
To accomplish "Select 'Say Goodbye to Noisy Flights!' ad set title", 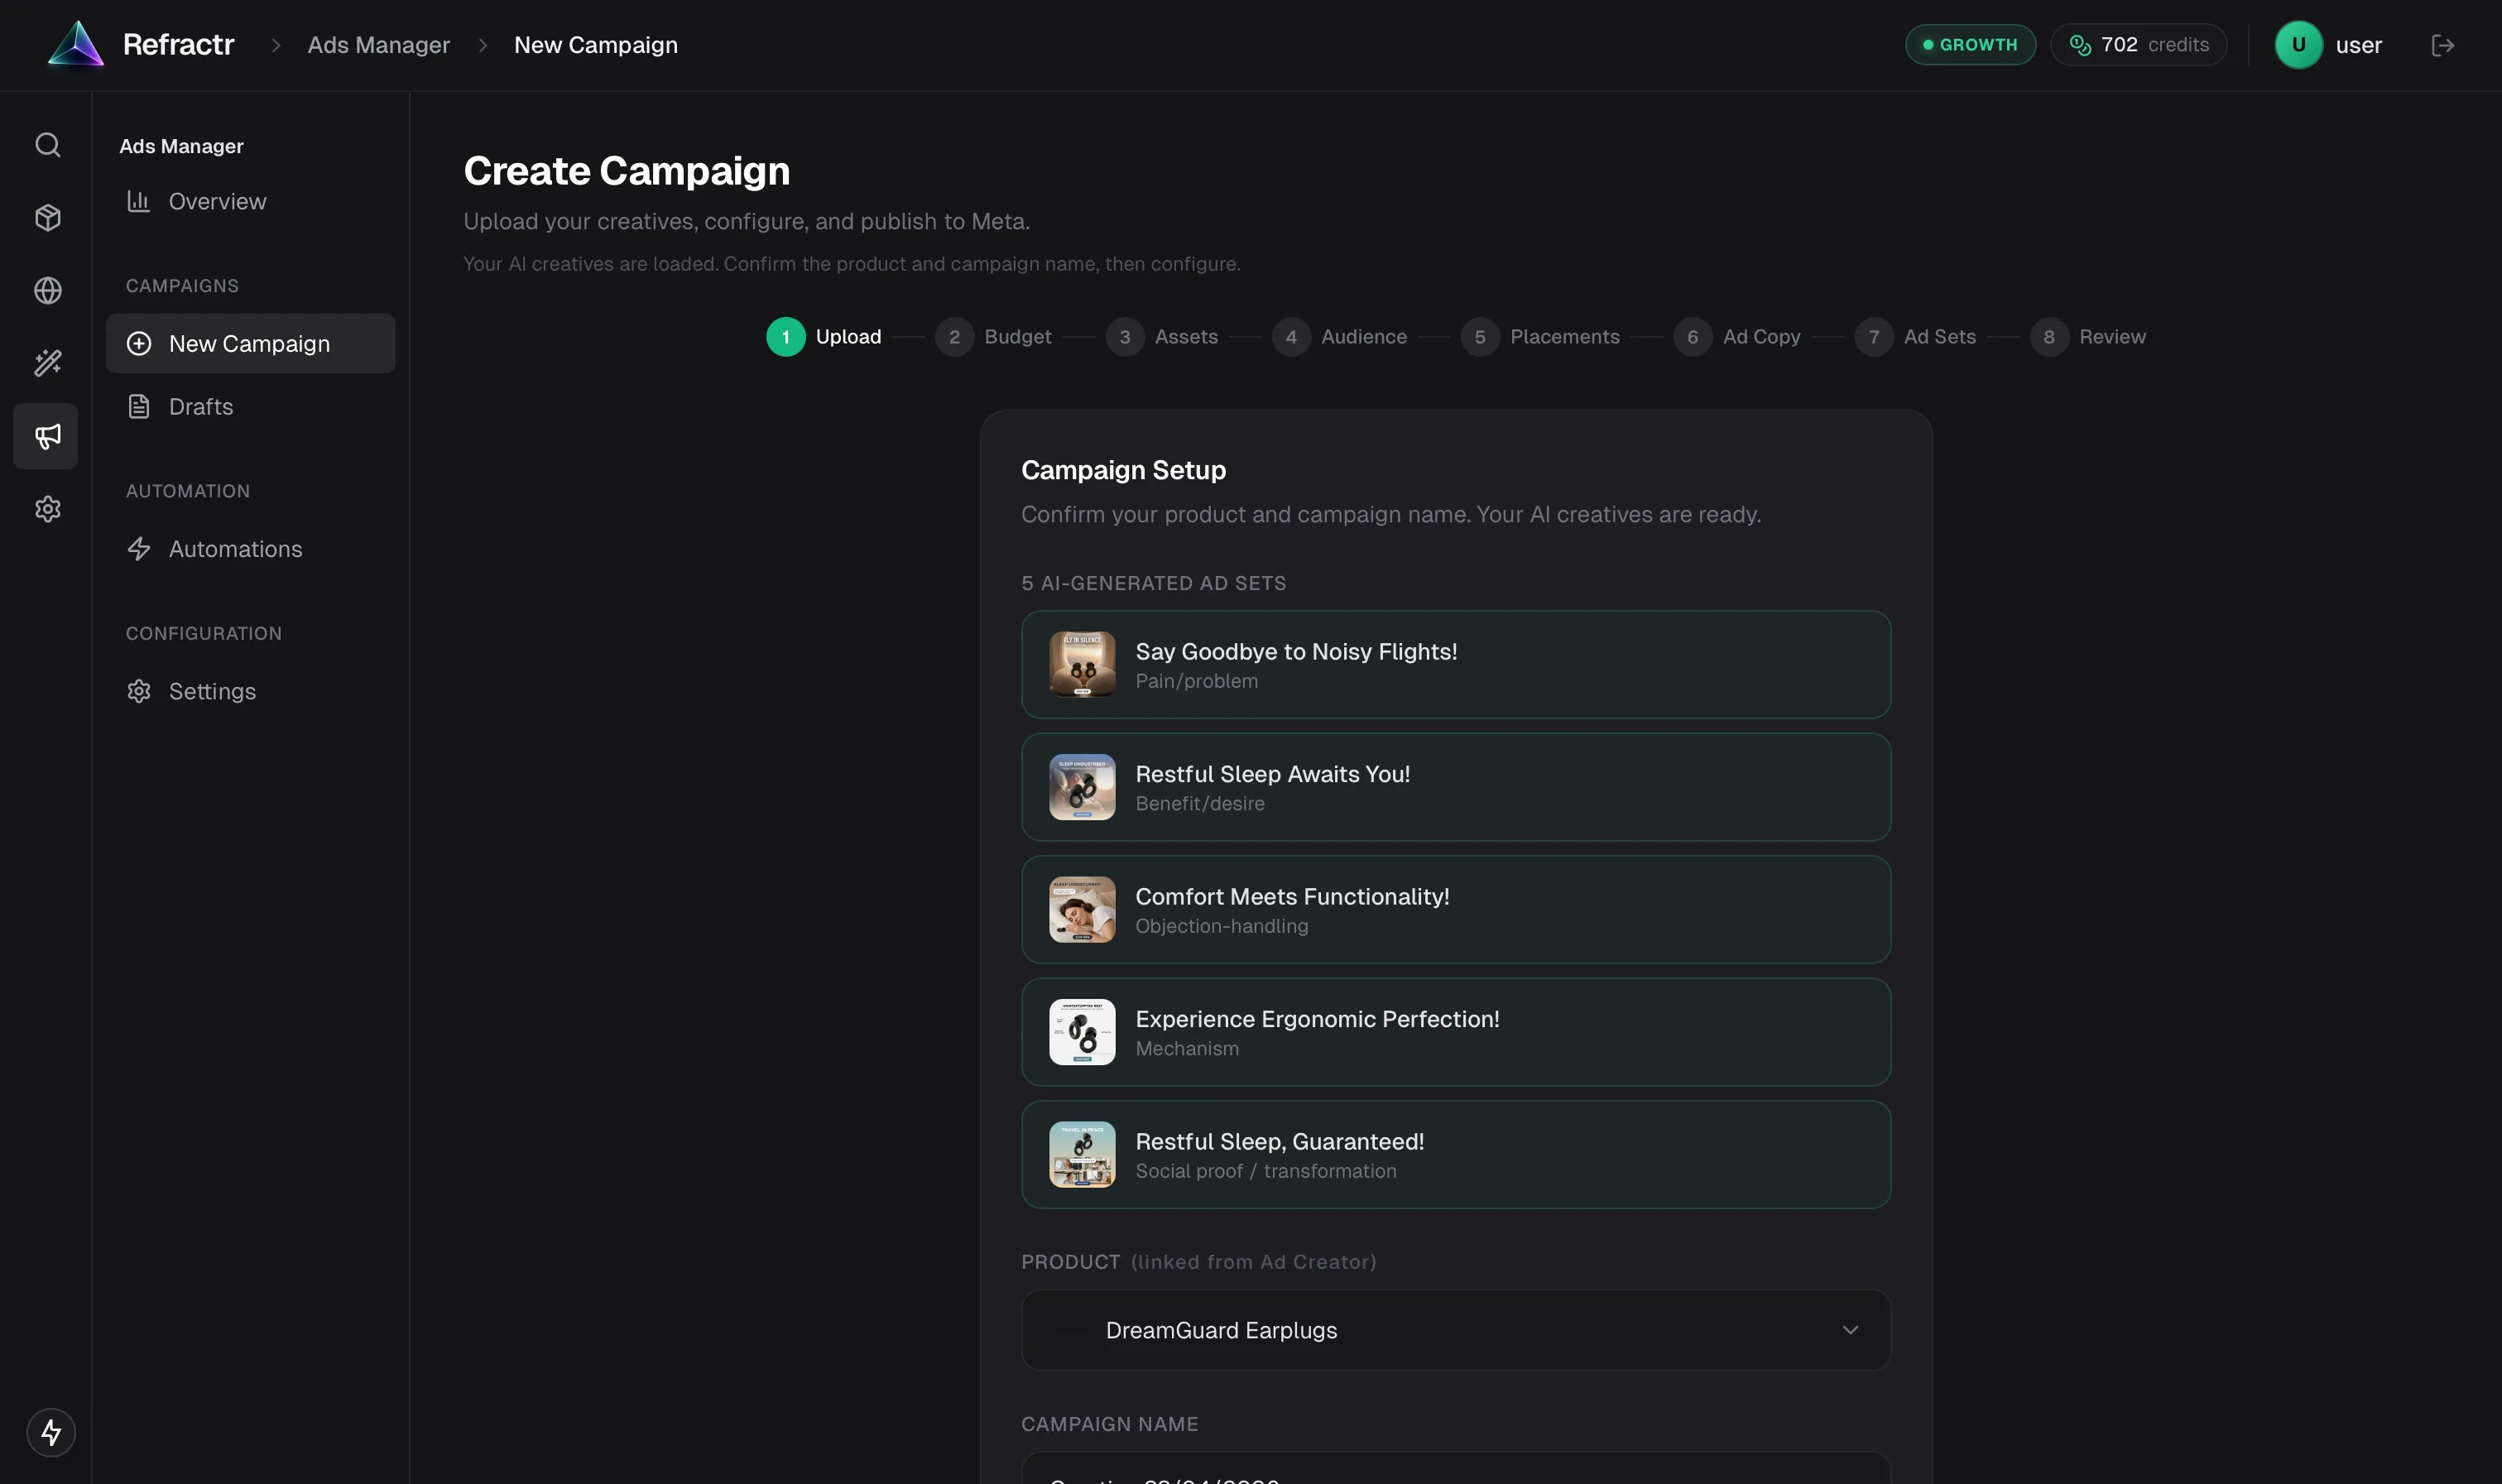I will [x=1296, y=651].
